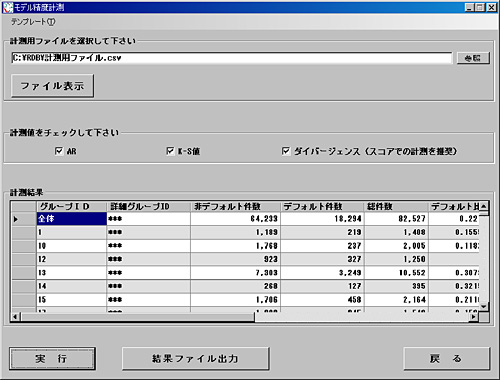Screen dimensions: 500x380
Task: Toggle the K-S値 checkbox
Action: [x=170, y=151]
